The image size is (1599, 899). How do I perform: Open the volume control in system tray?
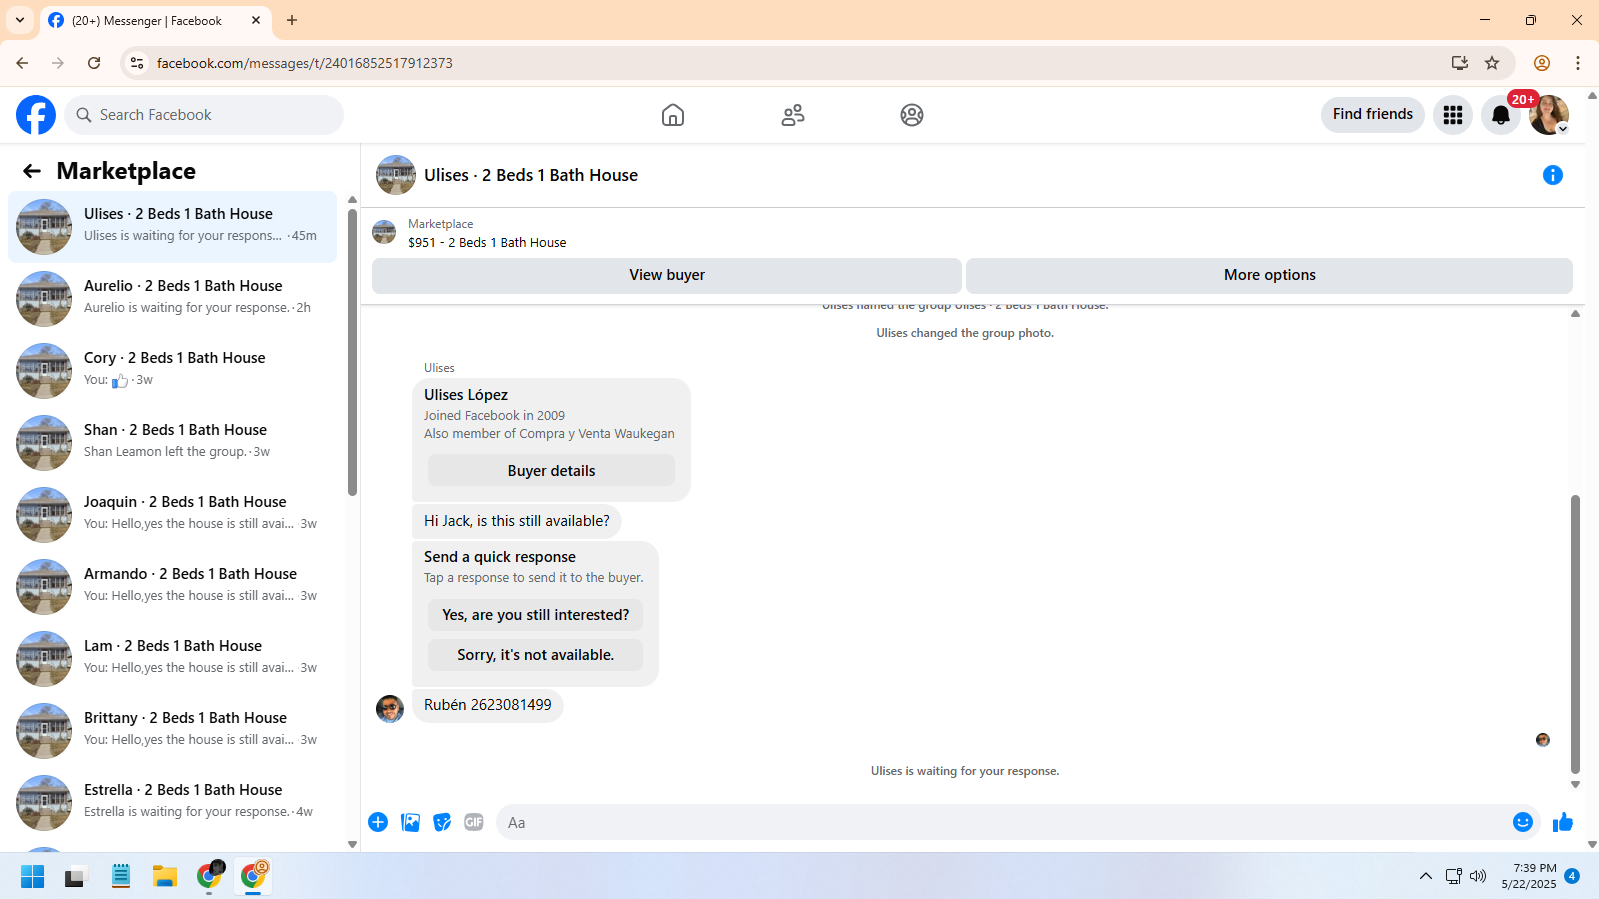tap(1478, 876)
